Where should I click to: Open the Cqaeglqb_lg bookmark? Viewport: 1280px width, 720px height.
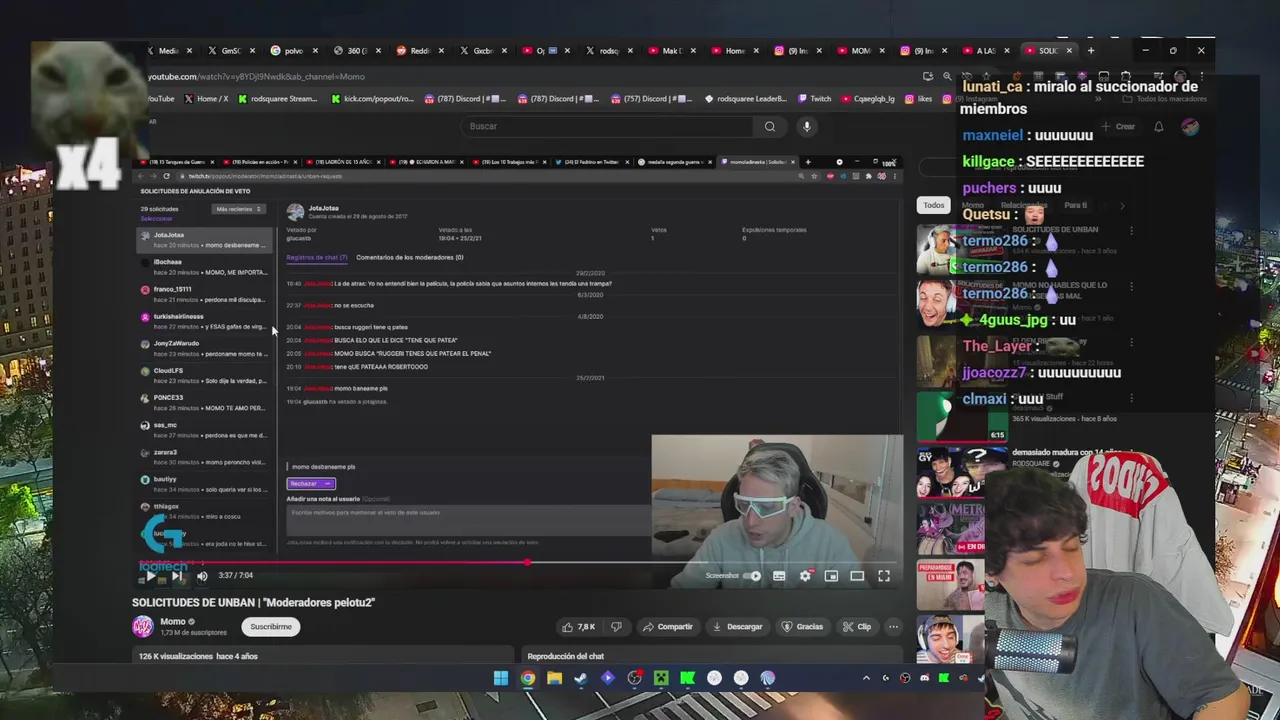click(x=868, y=99)
